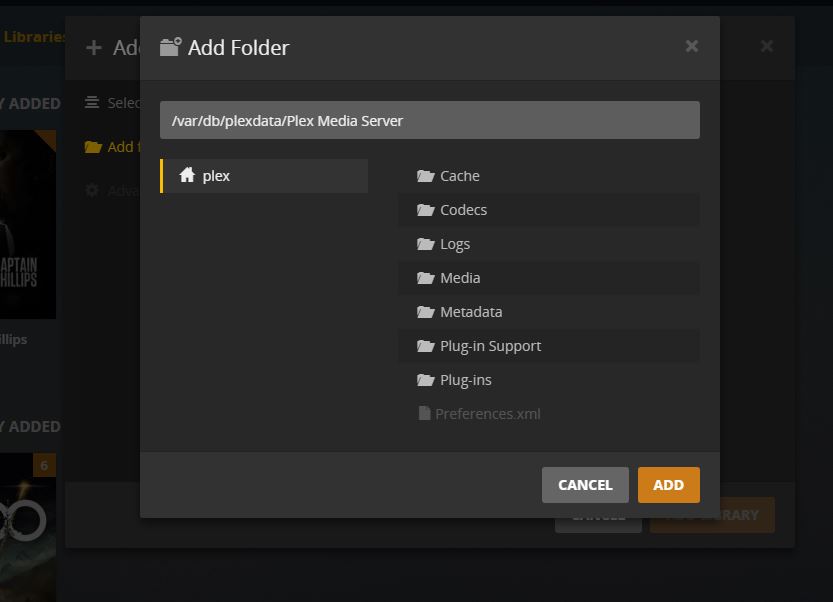
Task: Click the Add Folder title icon
Action: point(171,47)
